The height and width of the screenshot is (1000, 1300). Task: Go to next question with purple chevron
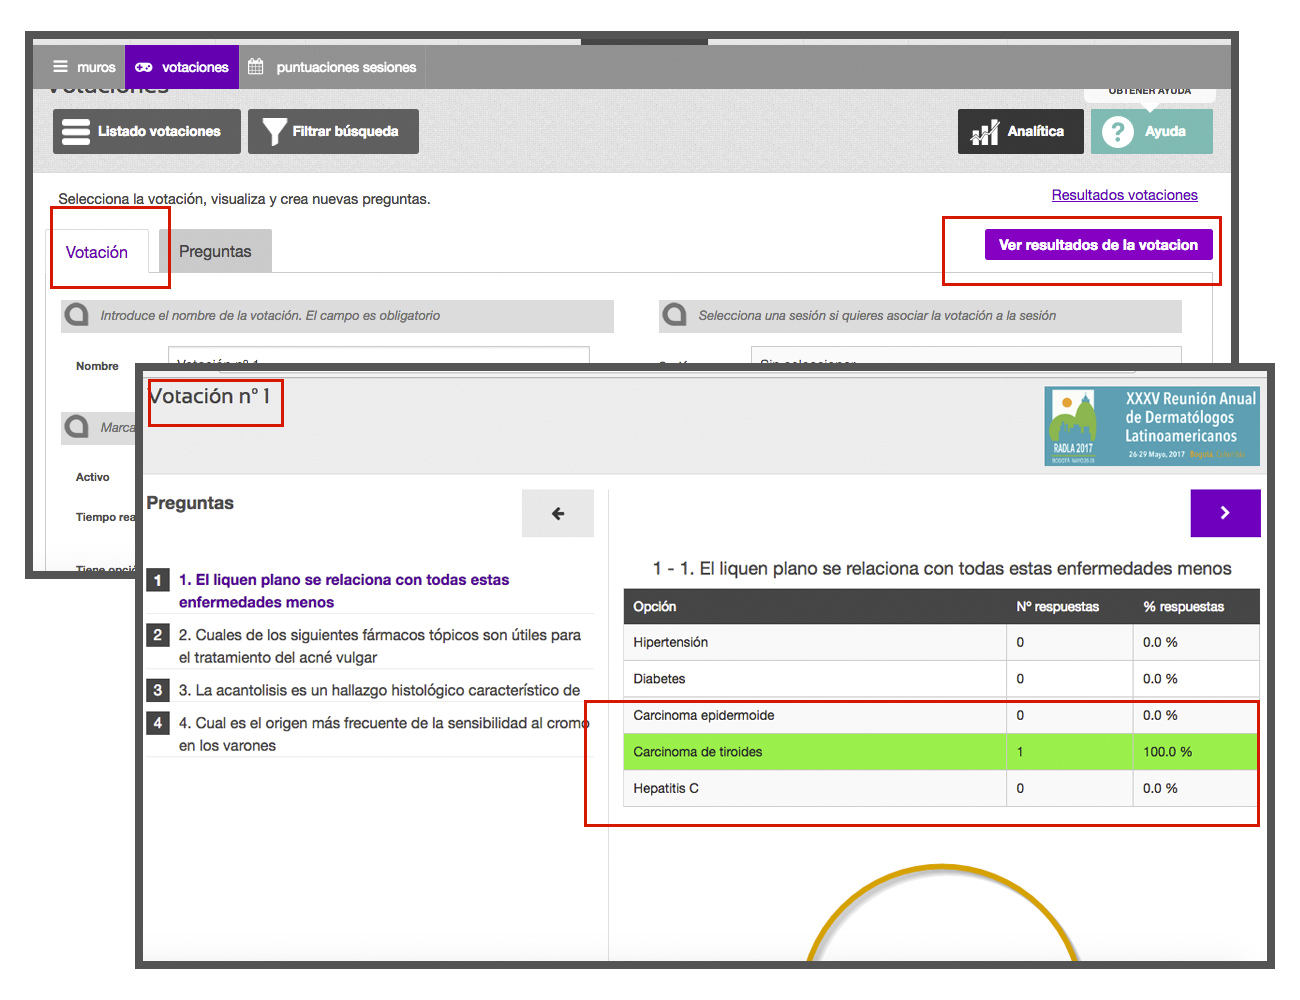(x=1225, y=513)
